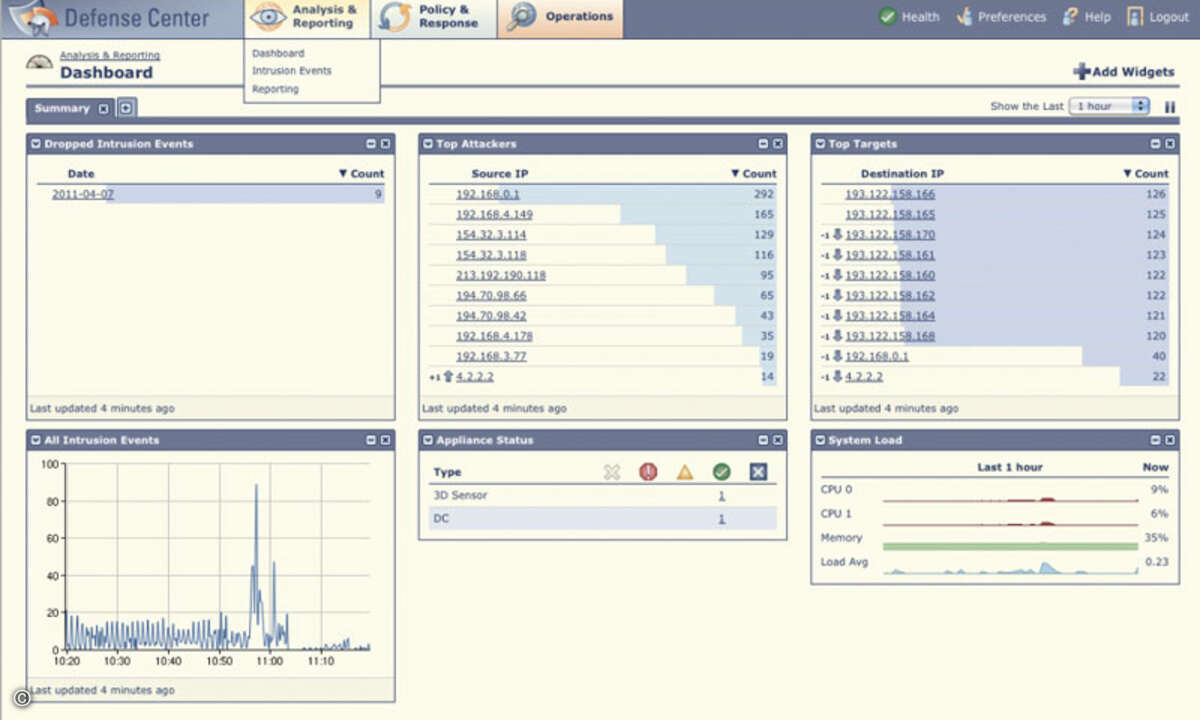
Task: Open source IP 213.192.190.118
Action: click(501, 275)
